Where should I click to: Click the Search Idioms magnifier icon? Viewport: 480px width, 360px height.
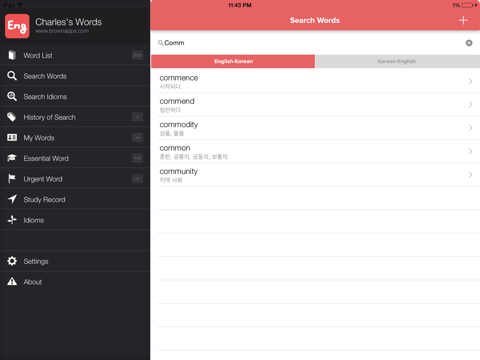(x=12, y=96)
